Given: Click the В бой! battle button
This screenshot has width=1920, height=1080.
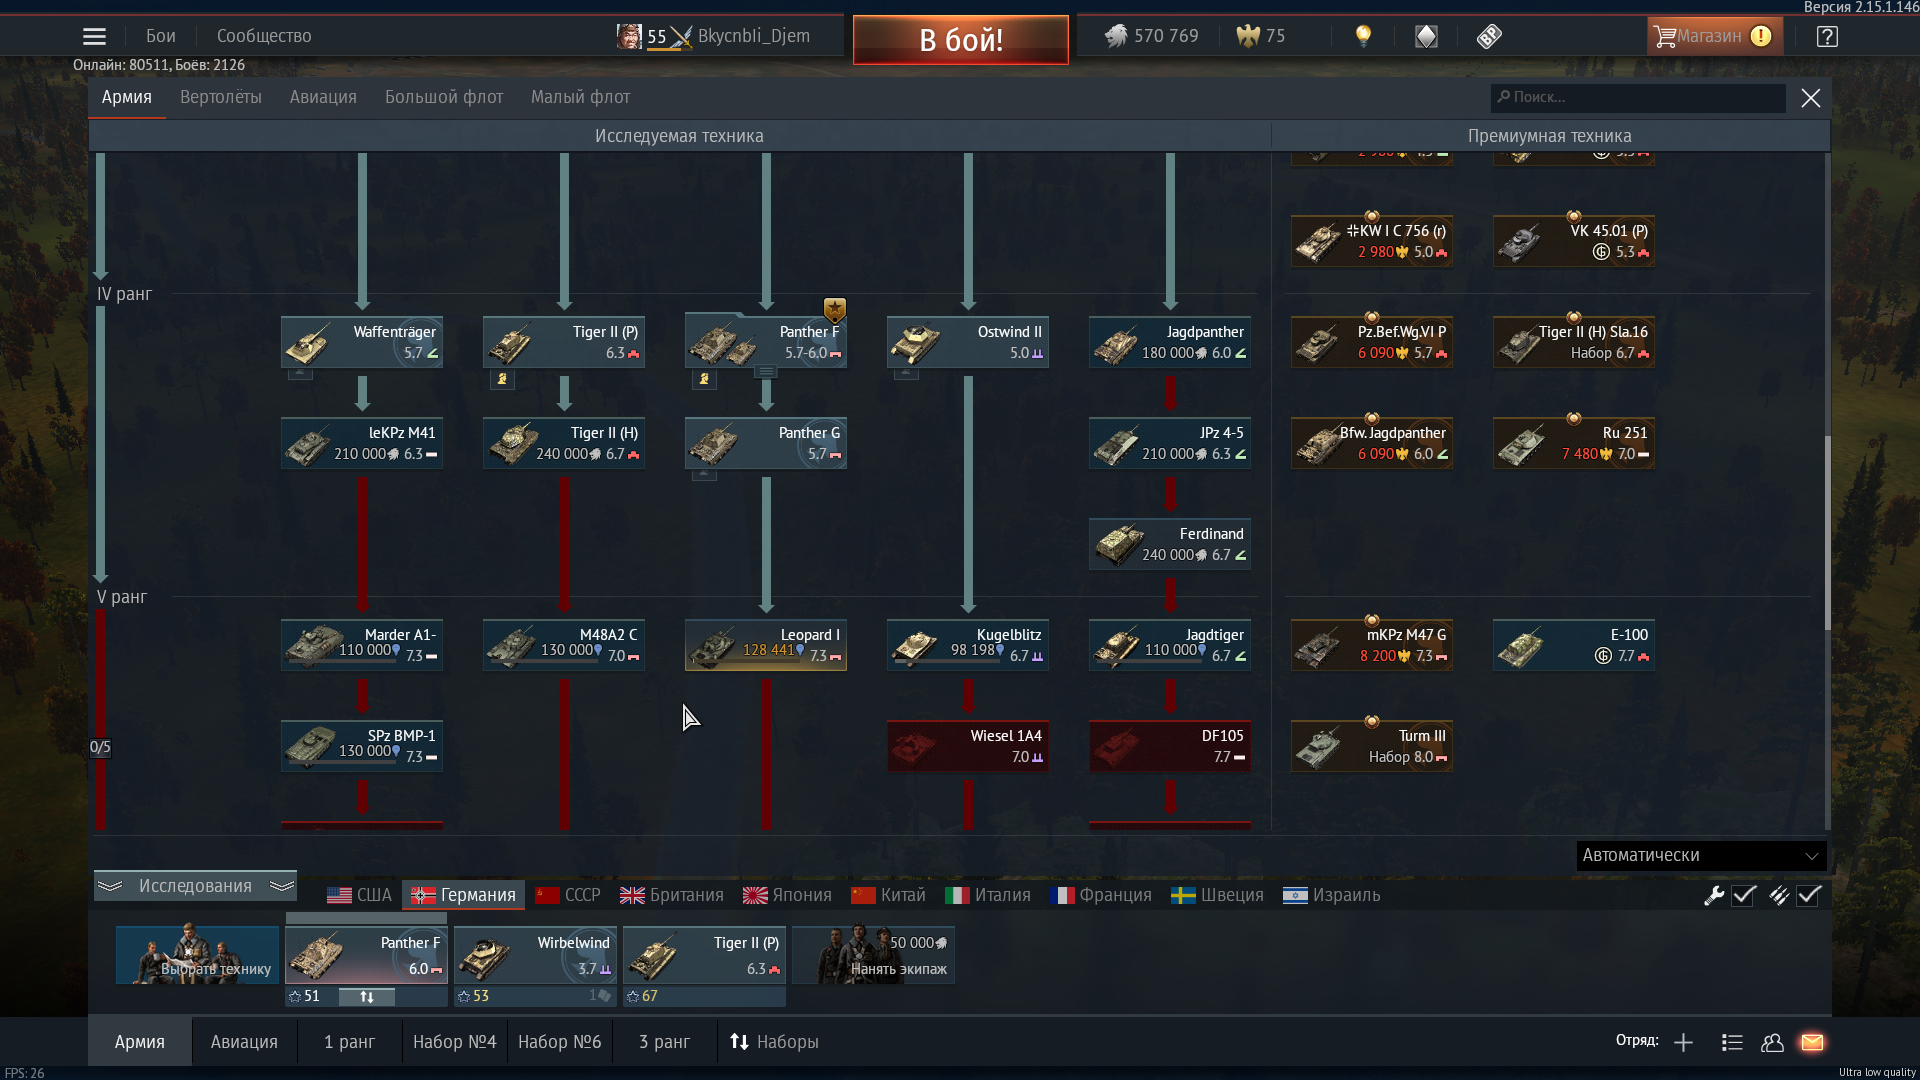Looking at the screenshot, I should tap(960, 40).
